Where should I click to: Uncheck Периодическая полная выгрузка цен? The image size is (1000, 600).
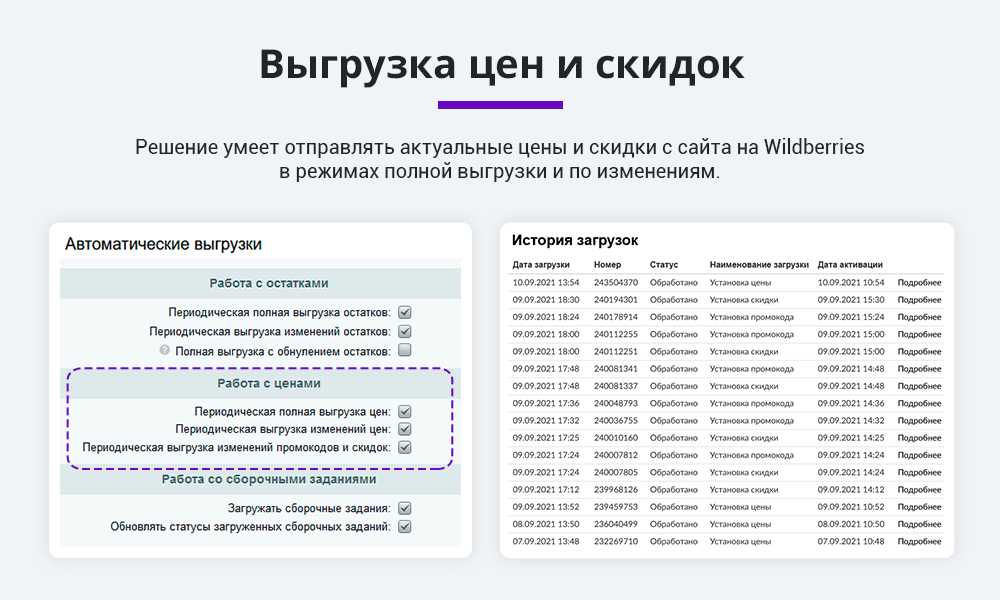(x=405, y=411)
